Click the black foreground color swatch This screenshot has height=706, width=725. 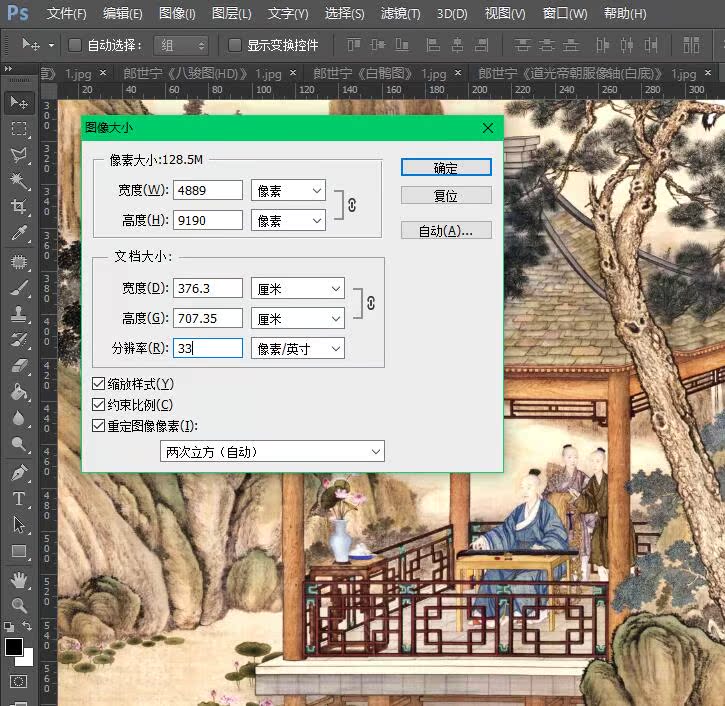click(13, 646)
